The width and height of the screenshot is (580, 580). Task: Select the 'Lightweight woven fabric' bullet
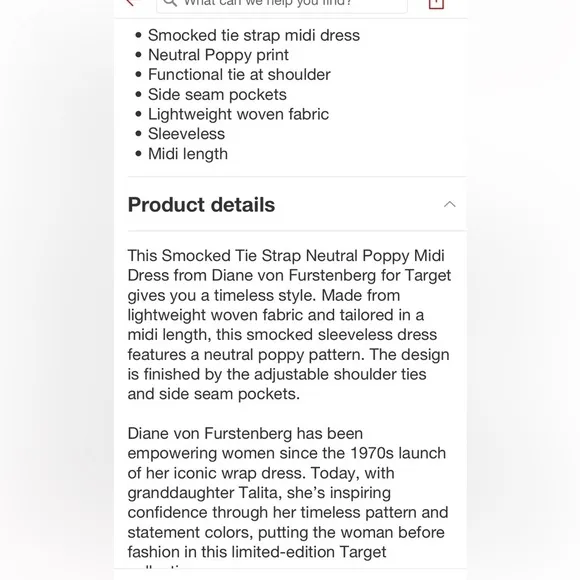tap(238, 114)
